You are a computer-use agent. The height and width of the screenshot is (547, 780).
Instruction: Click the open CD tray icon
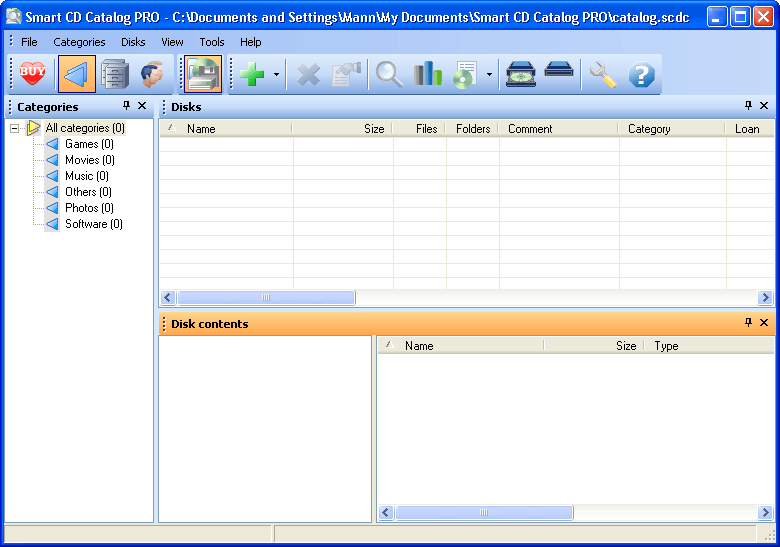[521, 74]
